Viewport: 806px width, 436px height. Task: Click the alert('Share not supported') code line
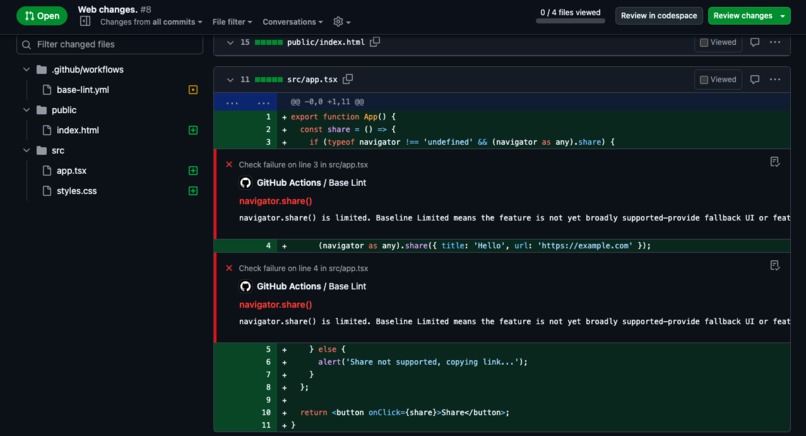point(423,362)
